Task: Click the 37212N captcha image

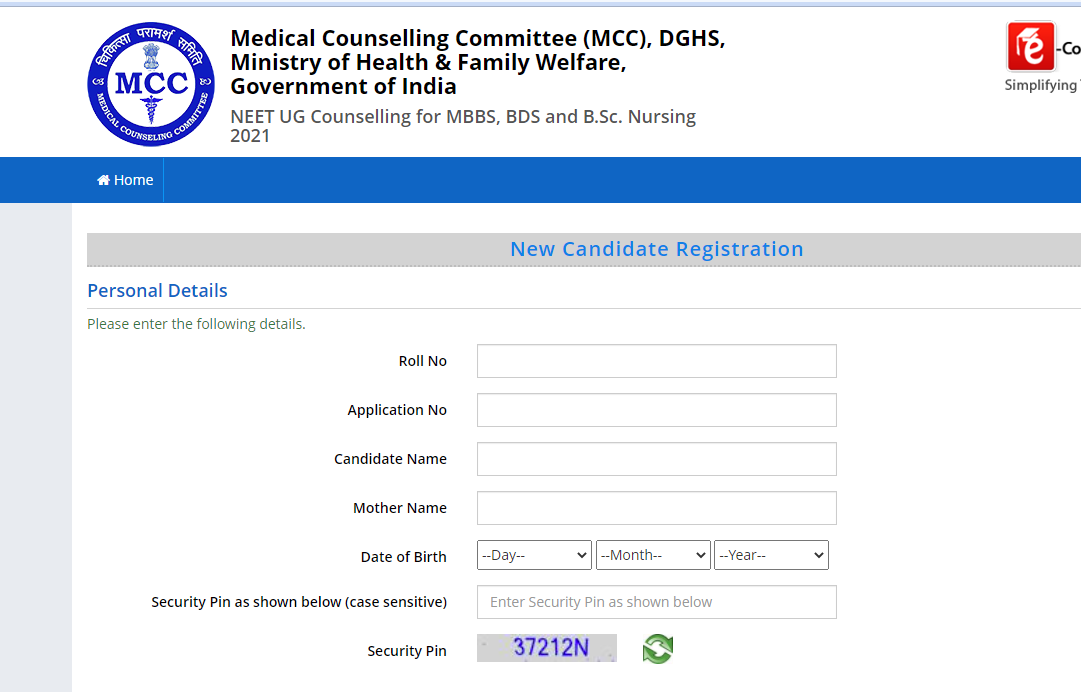Action: pos(547,648)
